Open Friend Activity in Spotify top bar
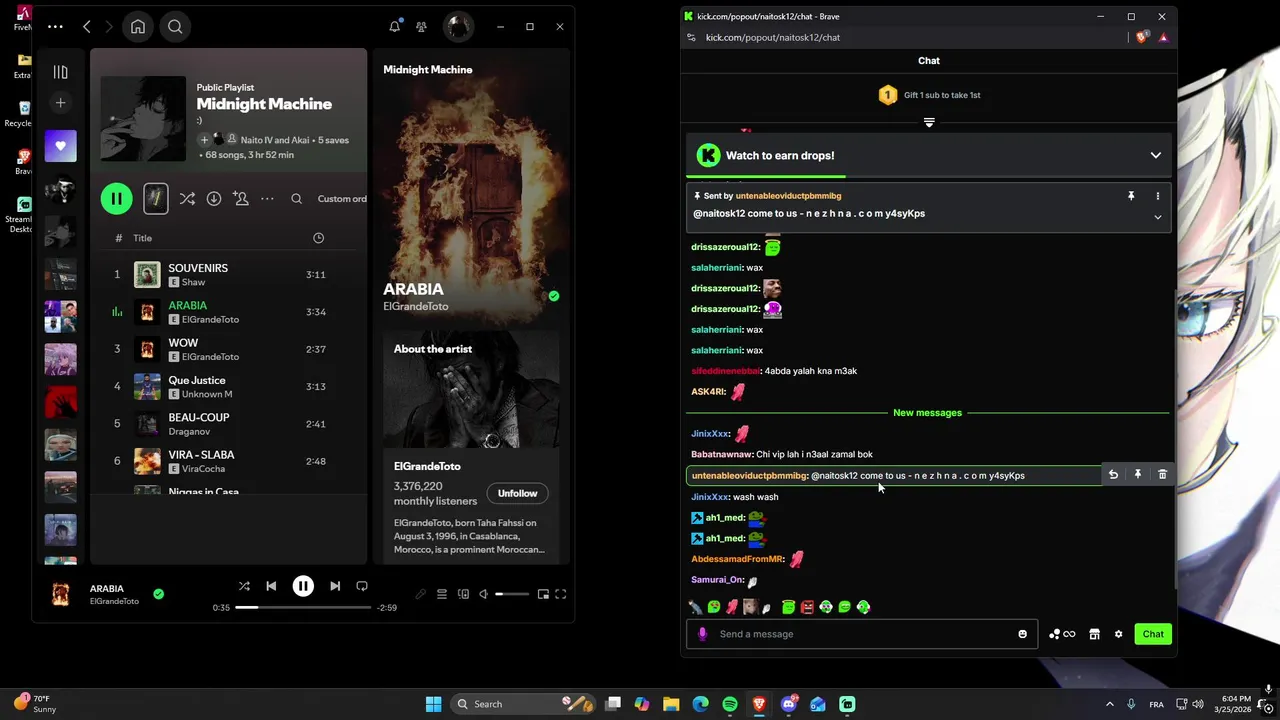1280x720 pixels. click(421, 27)
